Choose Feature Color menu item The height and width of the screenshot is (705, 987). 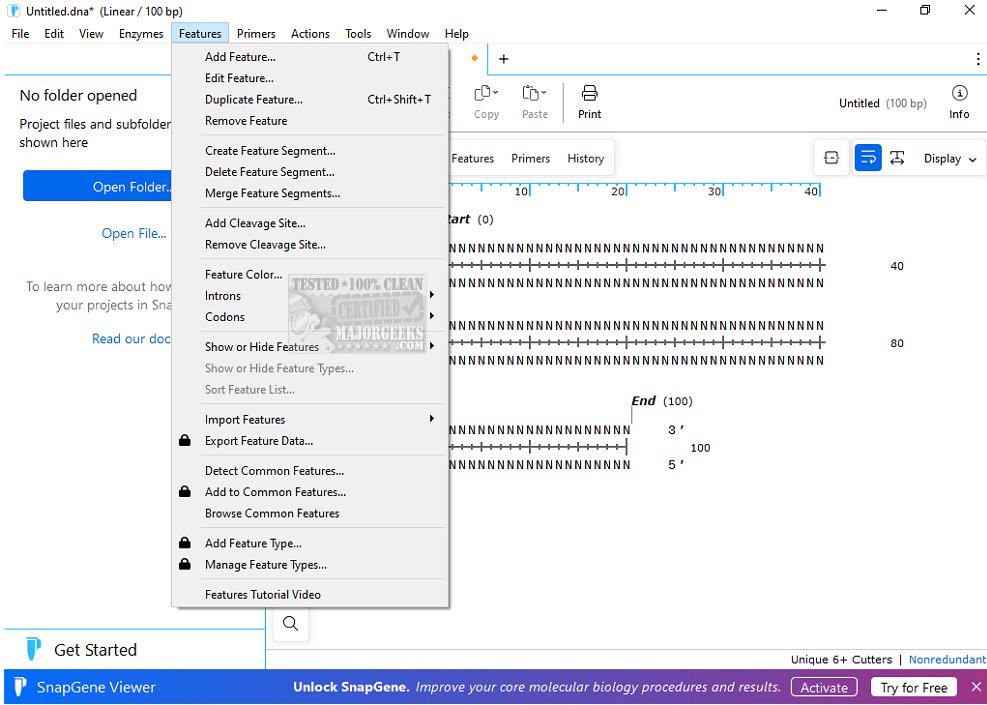point(310,274)
